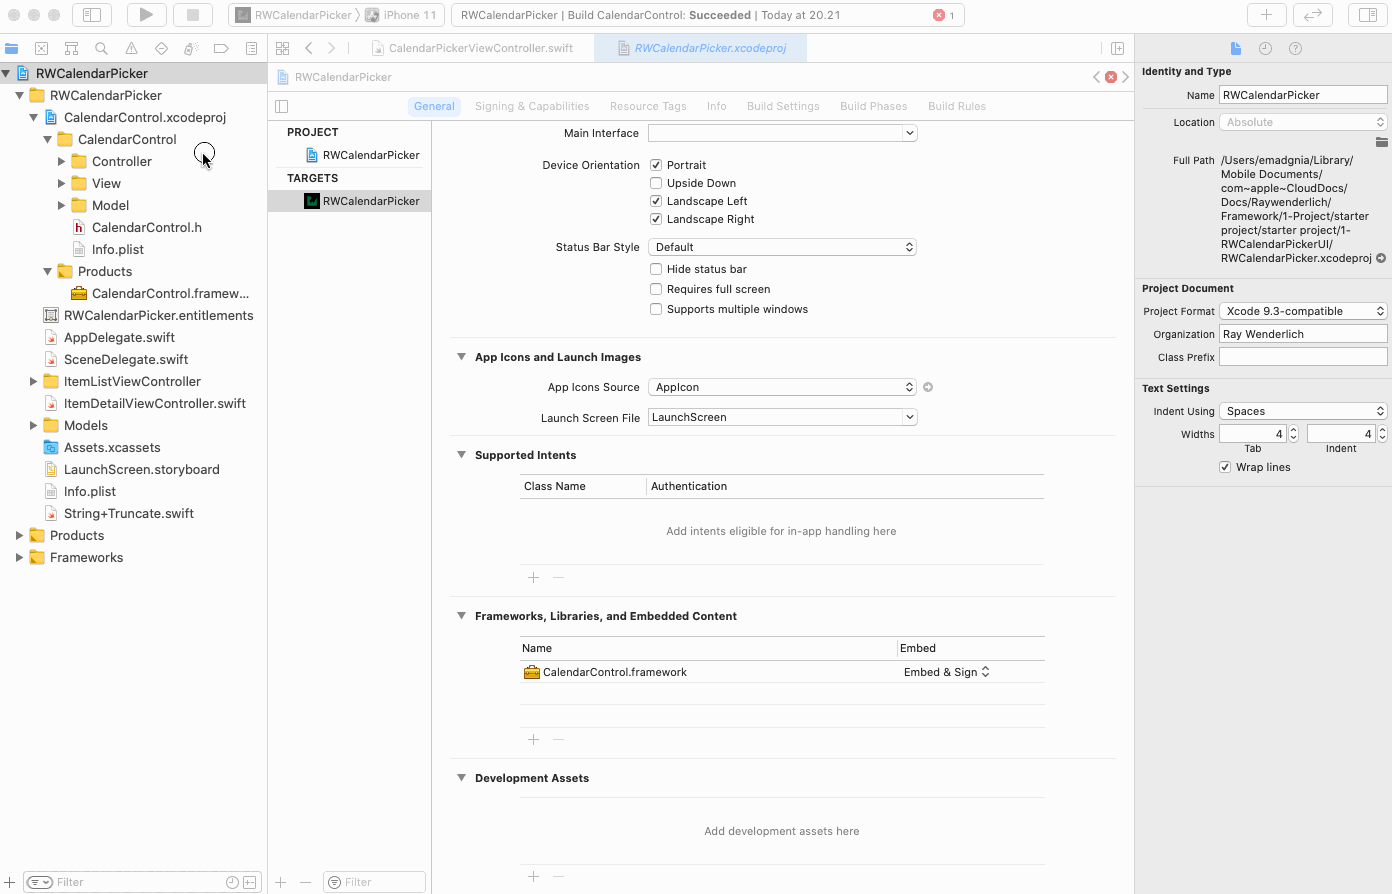Switch to Resource Tags tab
Screen dimensions: 1392x894
648,106
